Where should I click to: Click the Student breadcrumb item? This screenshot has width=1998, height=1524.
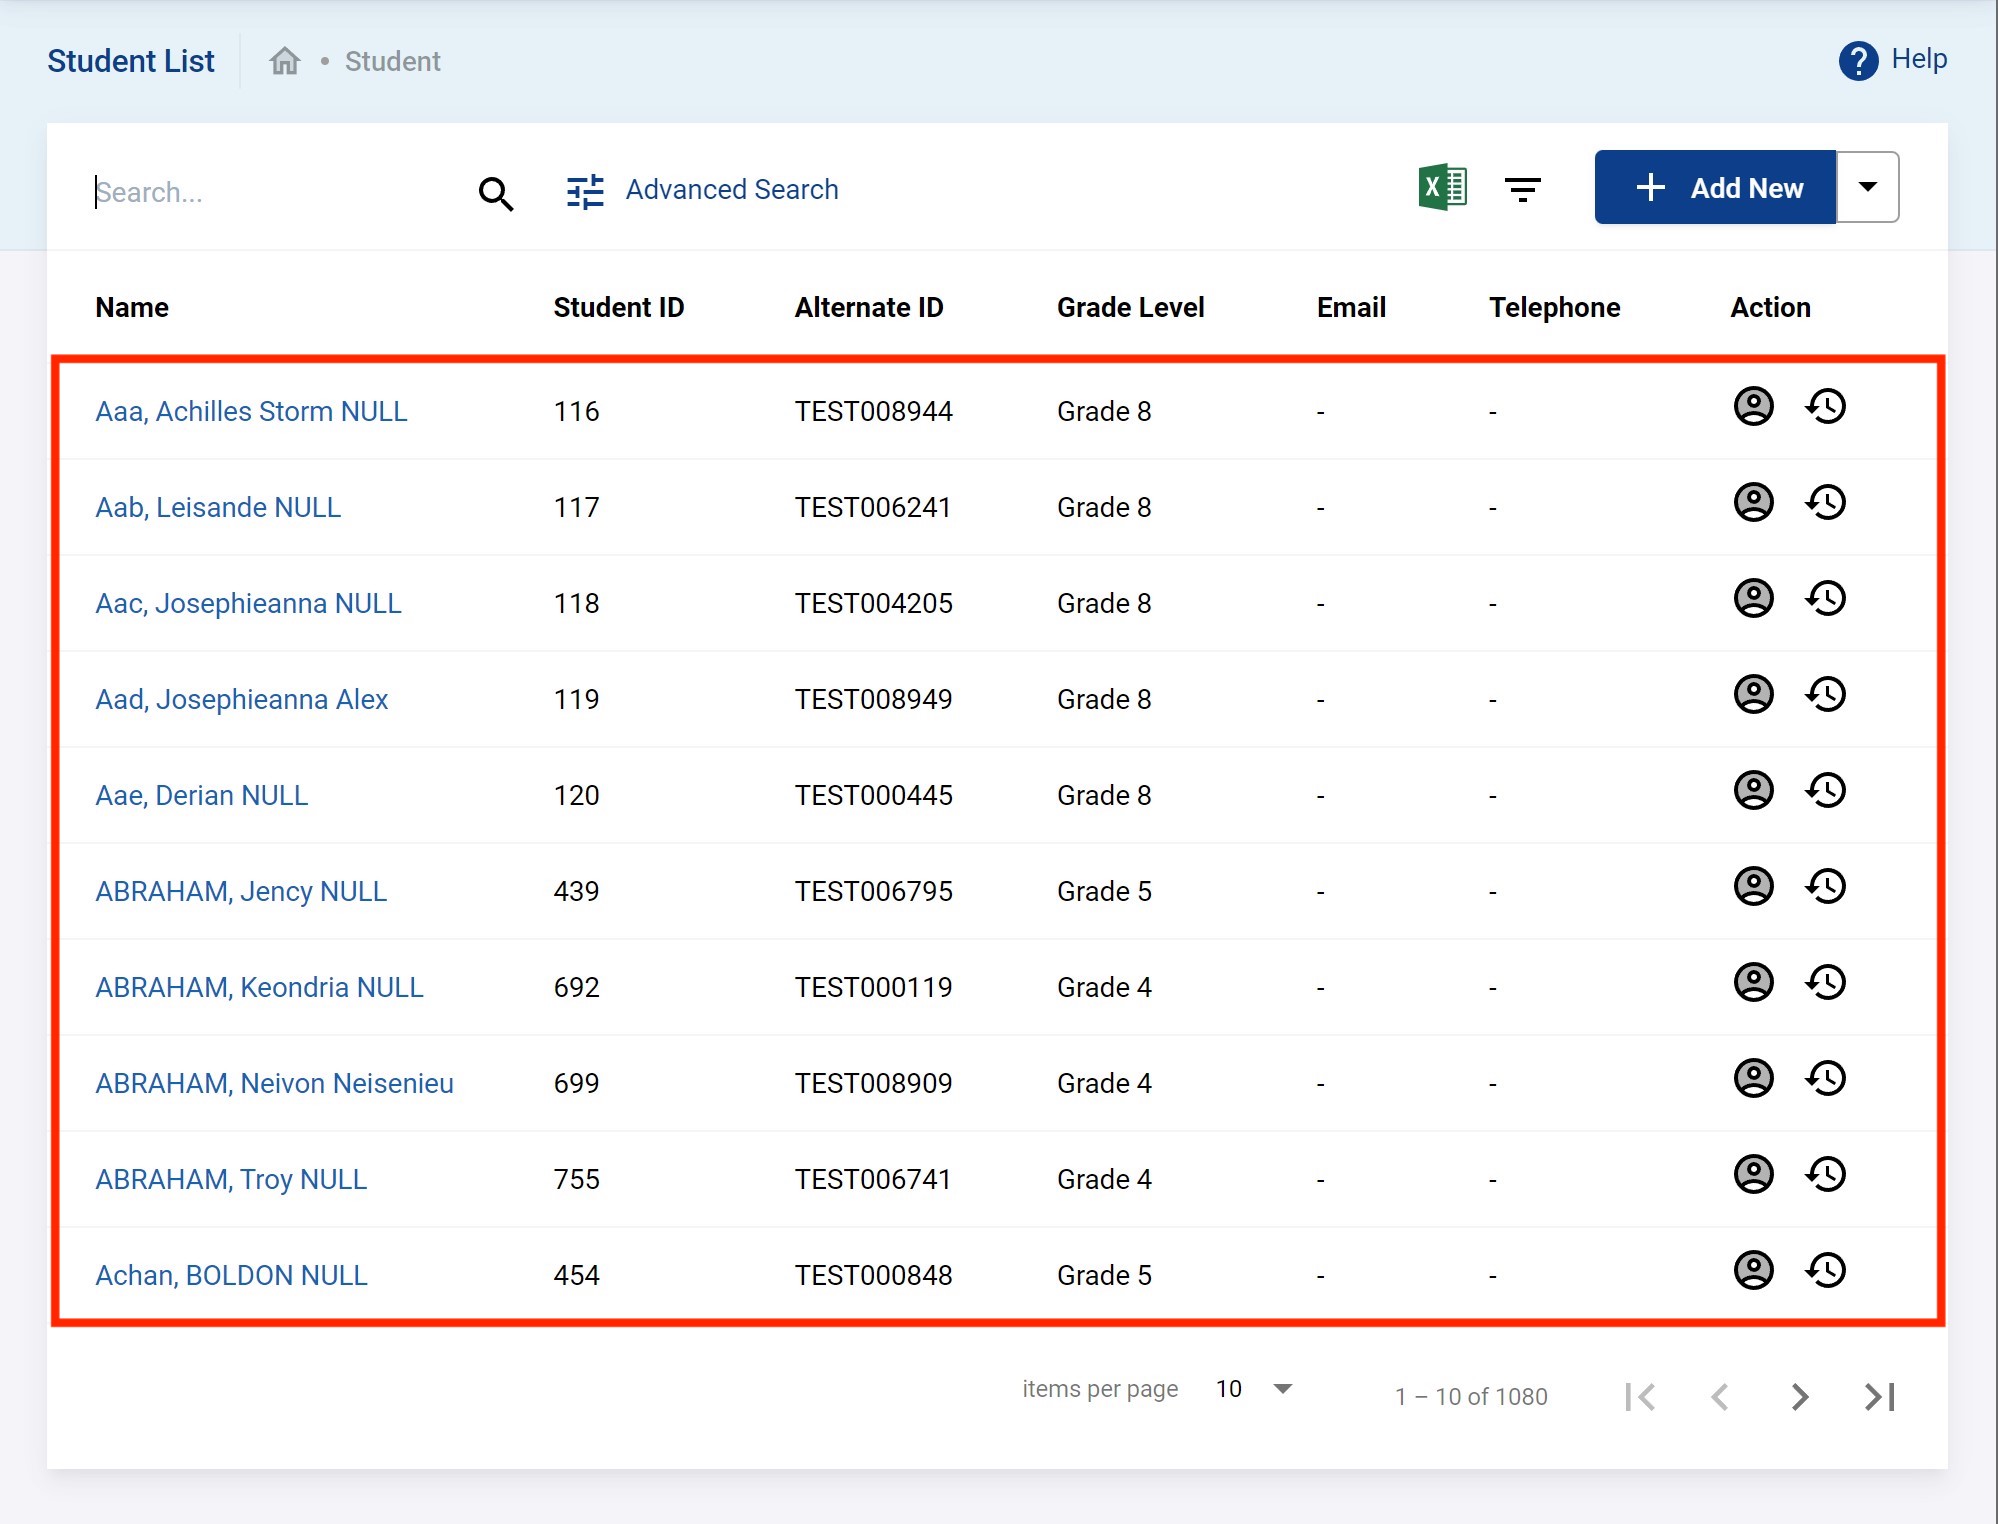pyautogui.click(x=392, y=61)
